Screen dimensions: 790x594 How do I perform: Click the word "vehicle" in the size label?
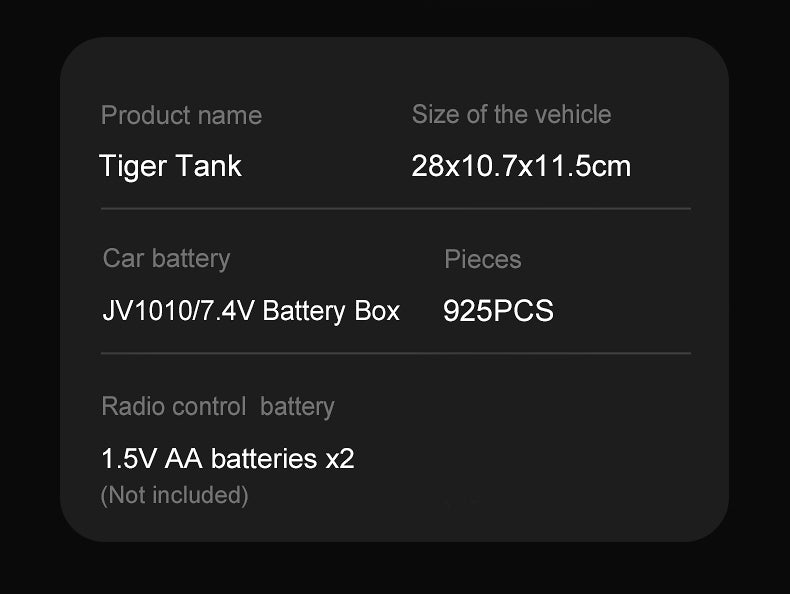click(573, 114)
